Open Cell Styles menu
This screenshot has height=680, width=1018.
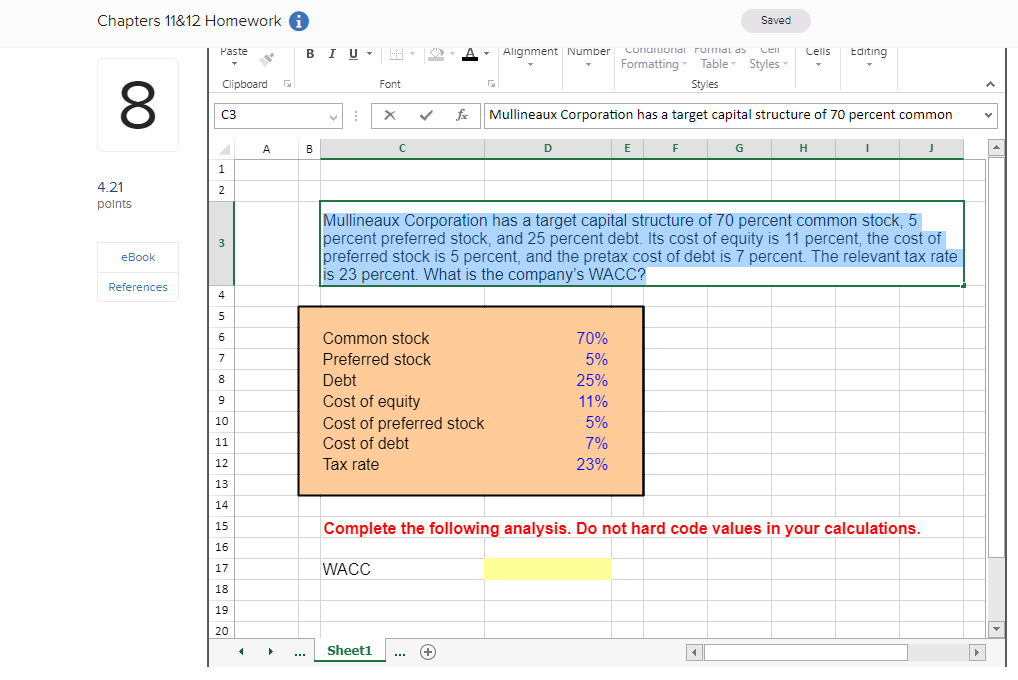coord(769,58)
